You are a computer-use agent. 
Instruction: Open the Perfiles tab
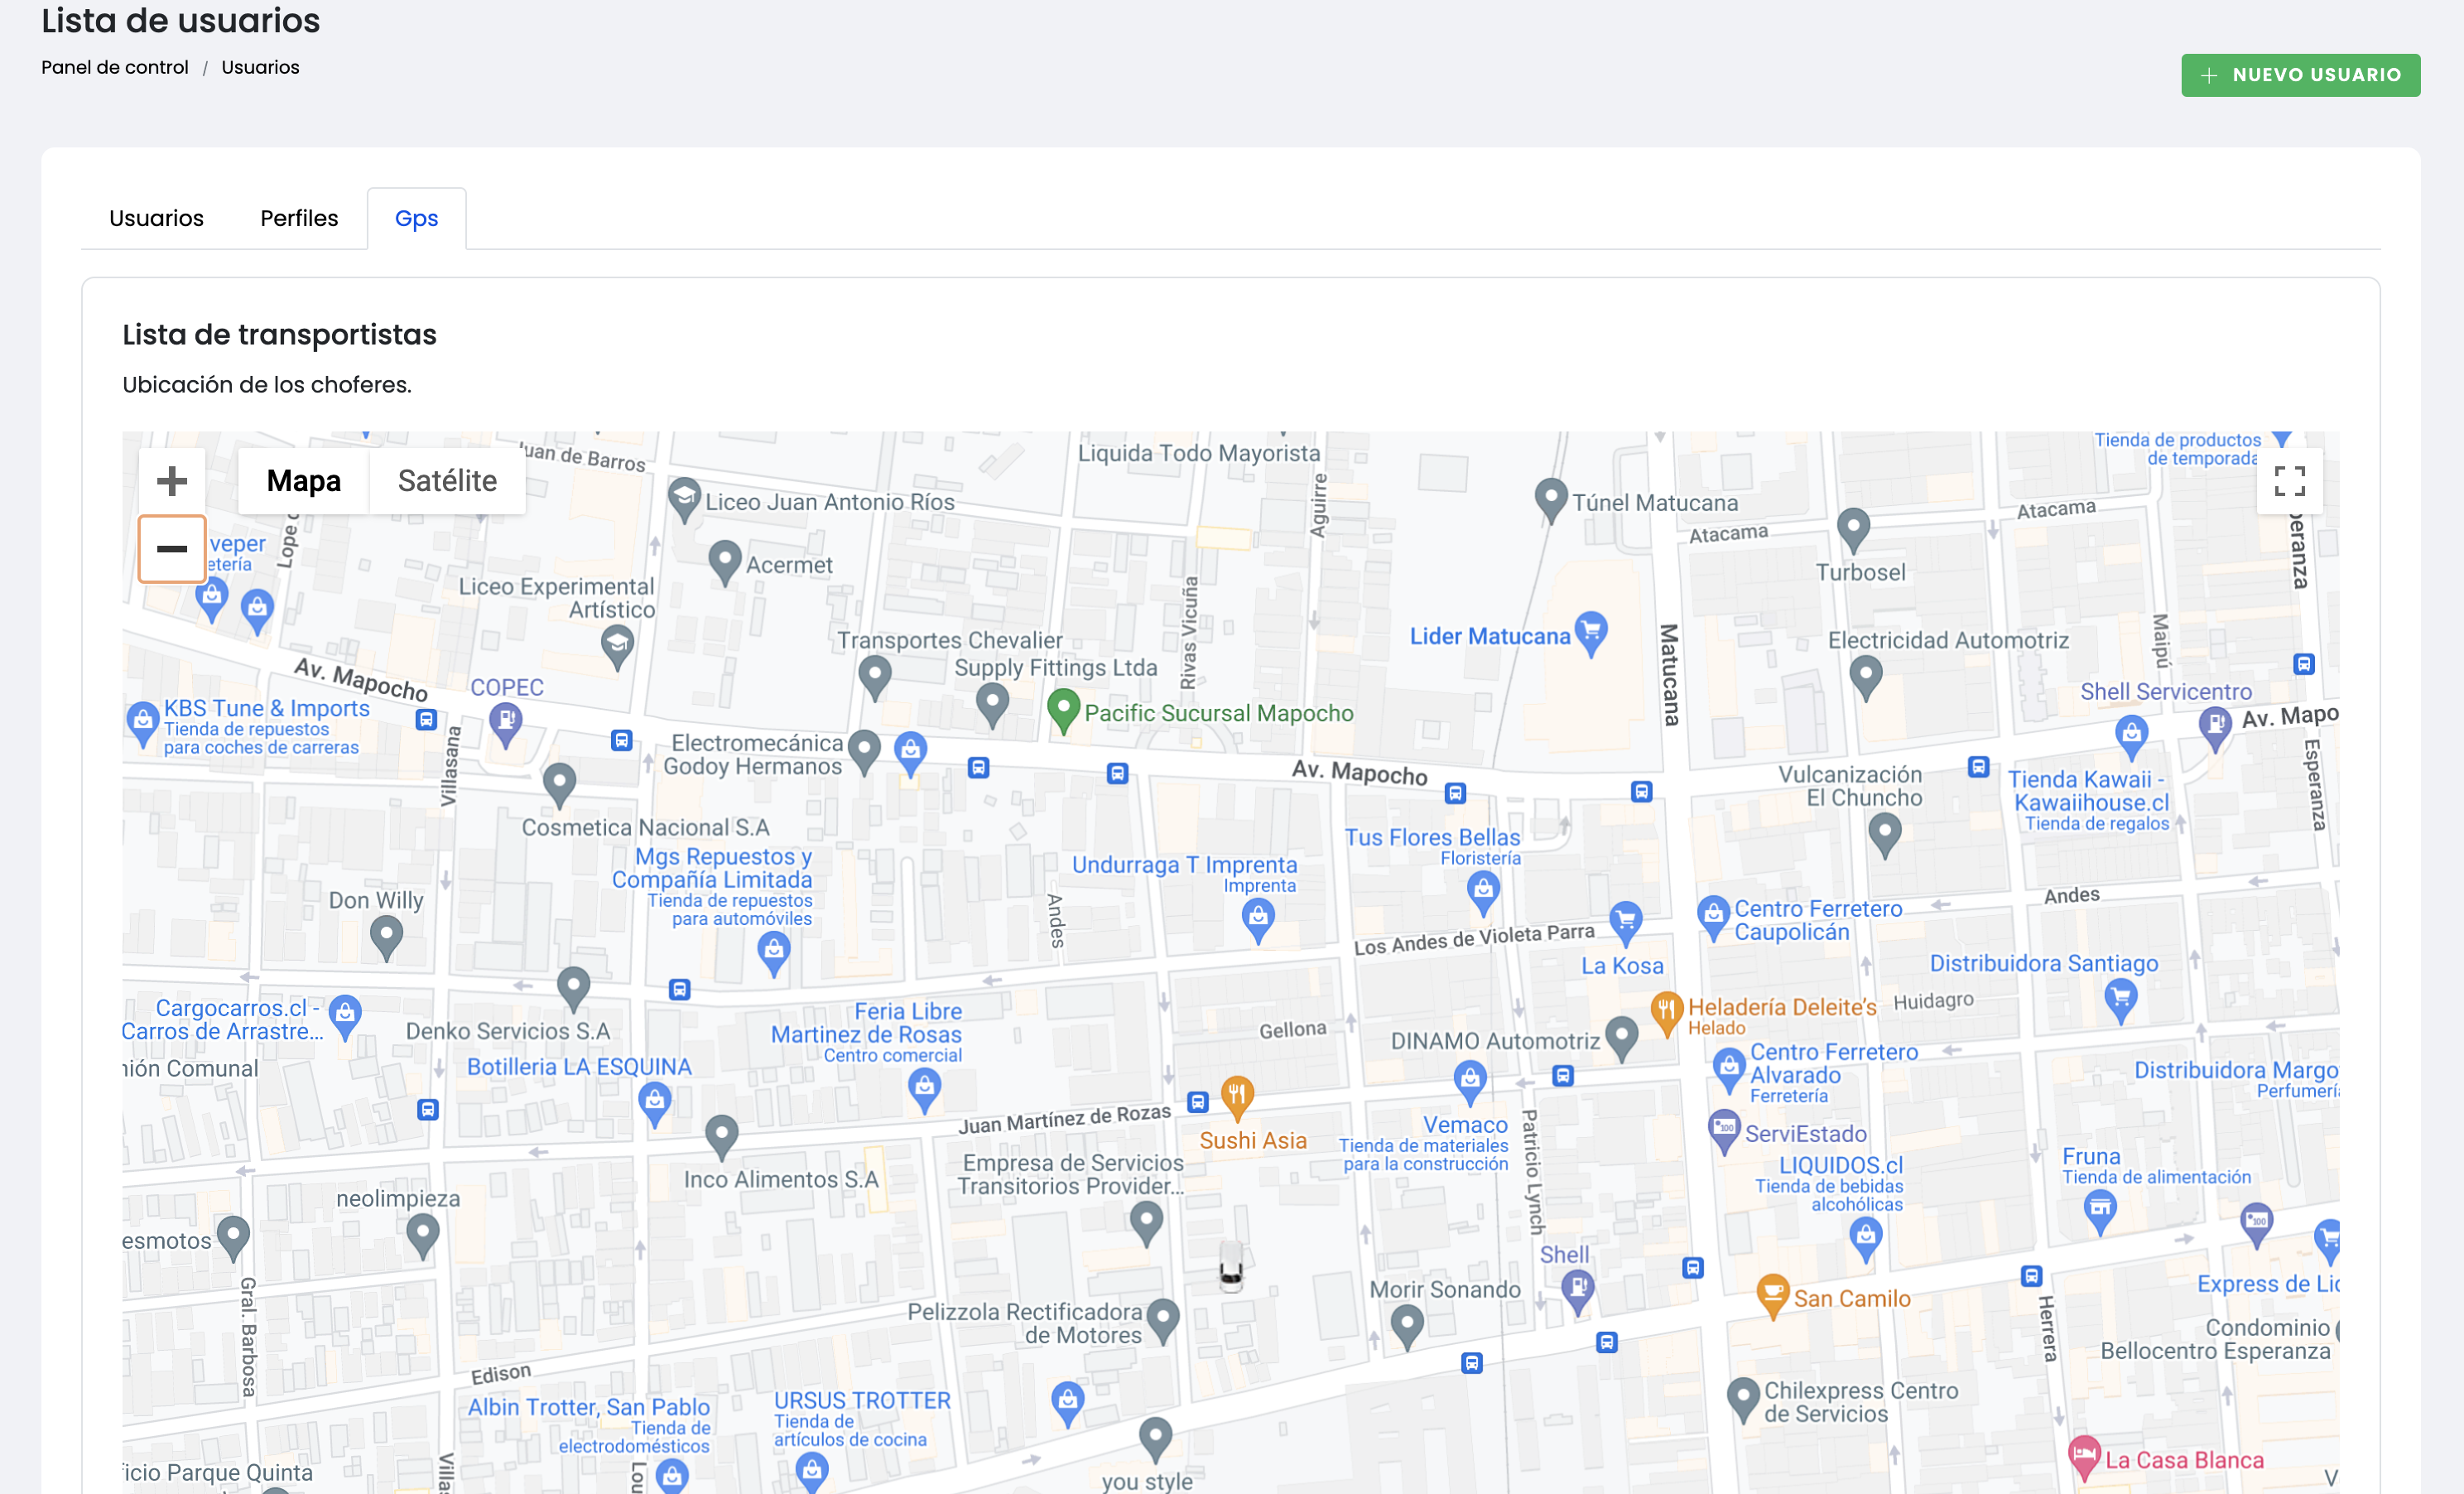299,218
